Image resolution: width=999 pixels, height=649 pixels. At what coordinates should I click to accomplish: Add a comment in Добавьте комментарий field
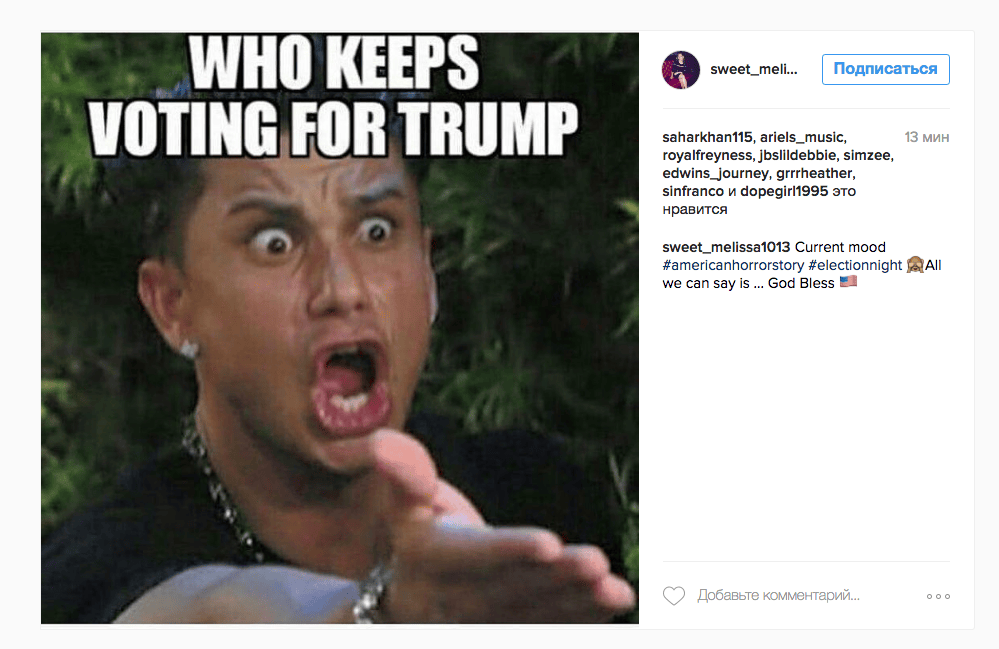(779, 596)
